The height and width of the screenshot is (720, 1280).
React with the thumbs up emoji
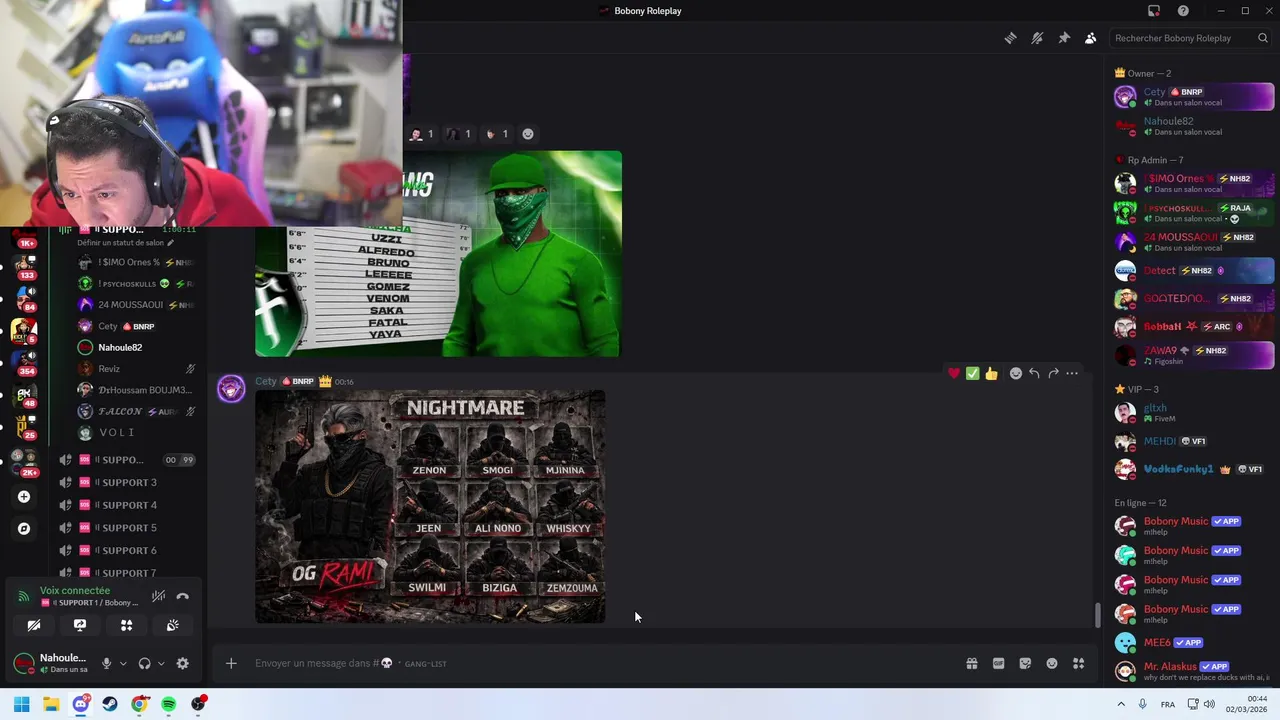point(991,373)
